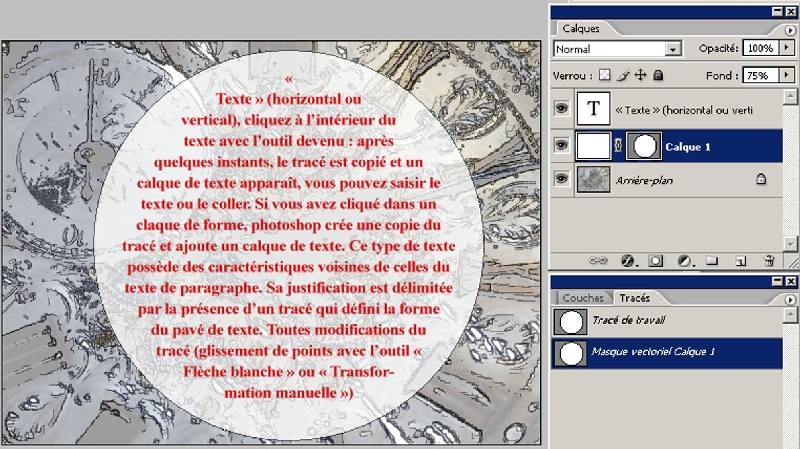Click Calque 1 vector mask thumbnail
The width and height of the screenshot is (800, 449).
coord(644,146)
